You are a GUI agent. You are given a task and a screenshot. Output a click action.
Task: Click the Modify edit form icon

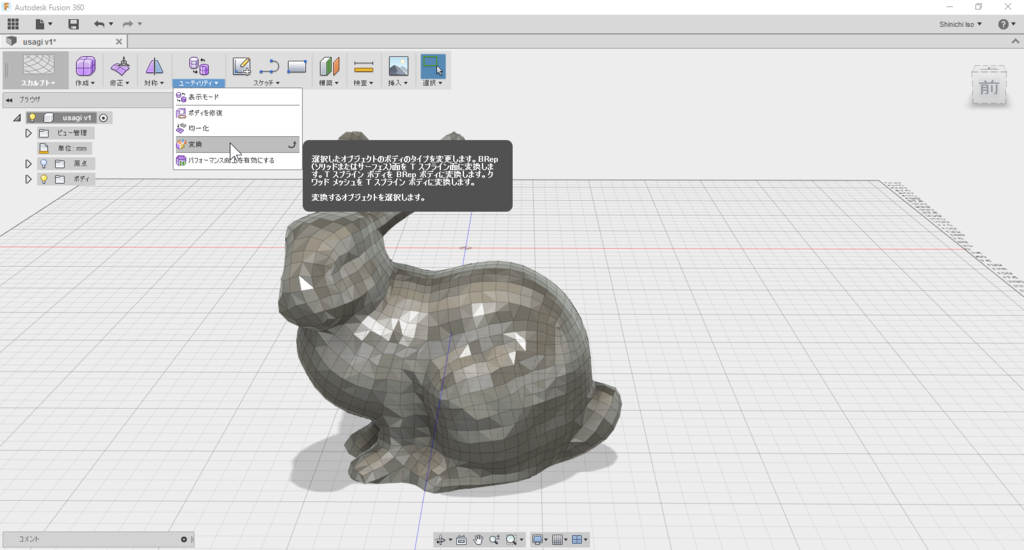[120, 66]
